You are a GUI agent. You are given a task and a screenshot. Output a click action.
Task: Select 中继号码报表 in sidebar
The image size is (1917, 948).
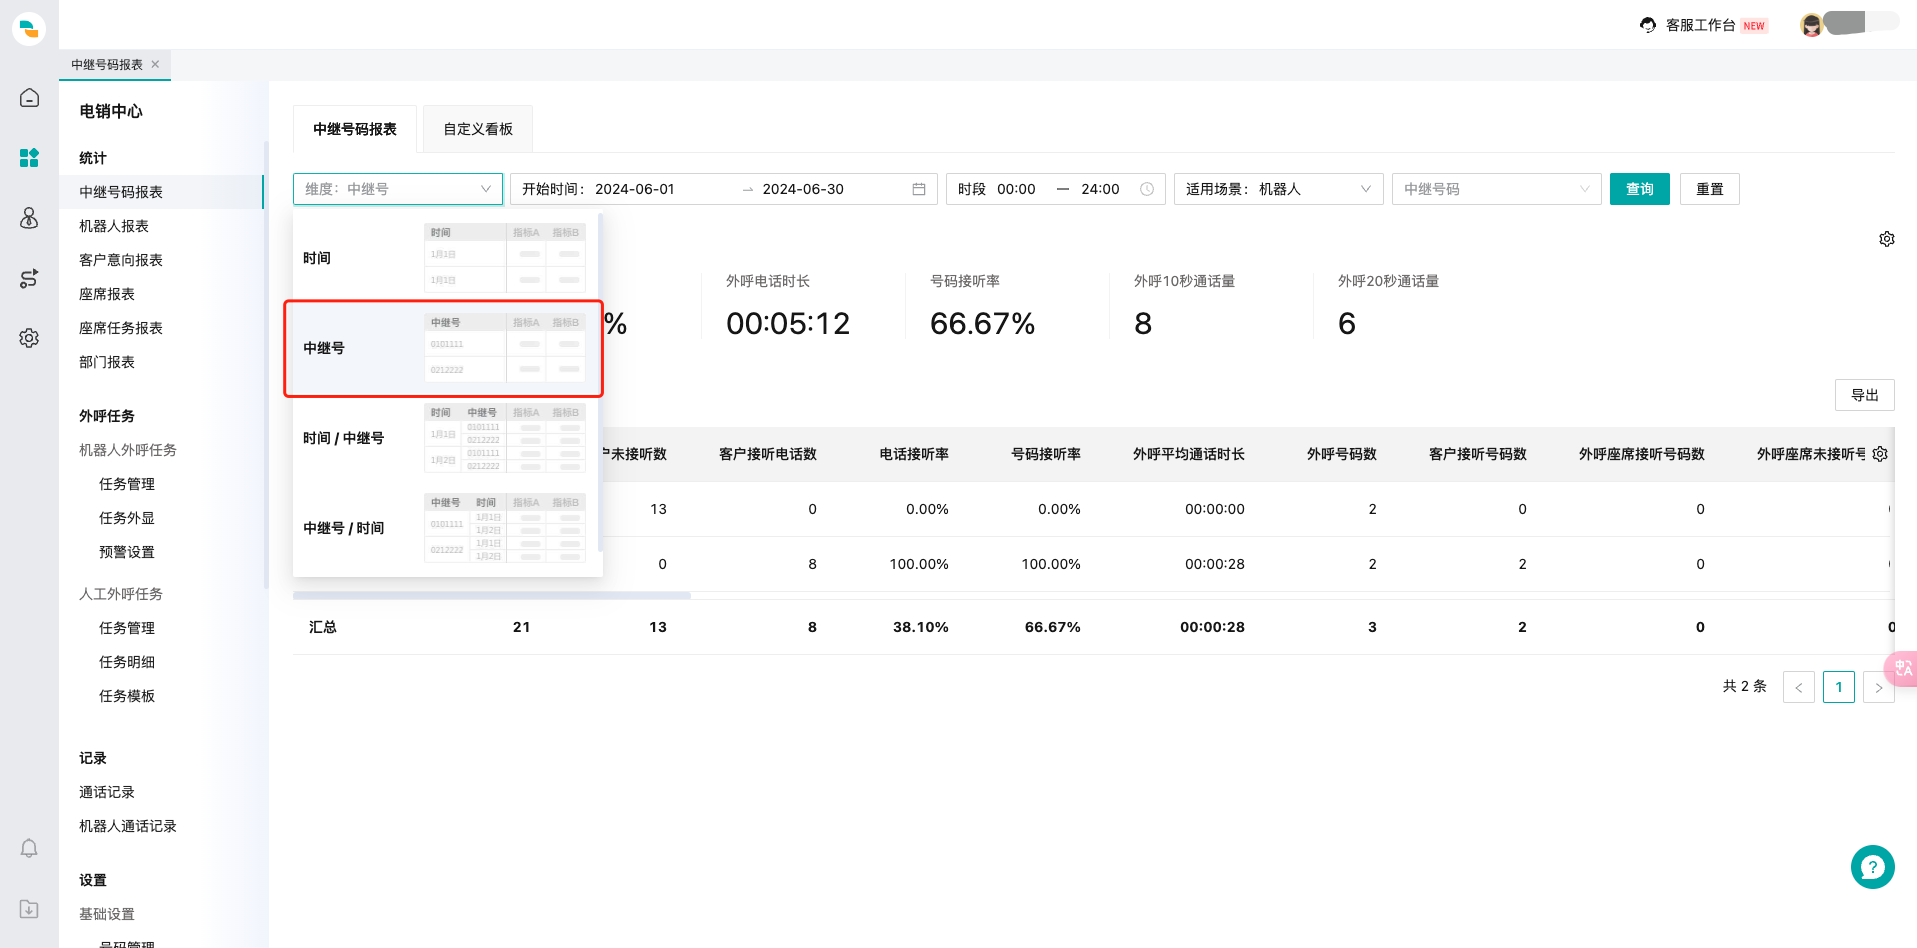click(x=162, y=192)
